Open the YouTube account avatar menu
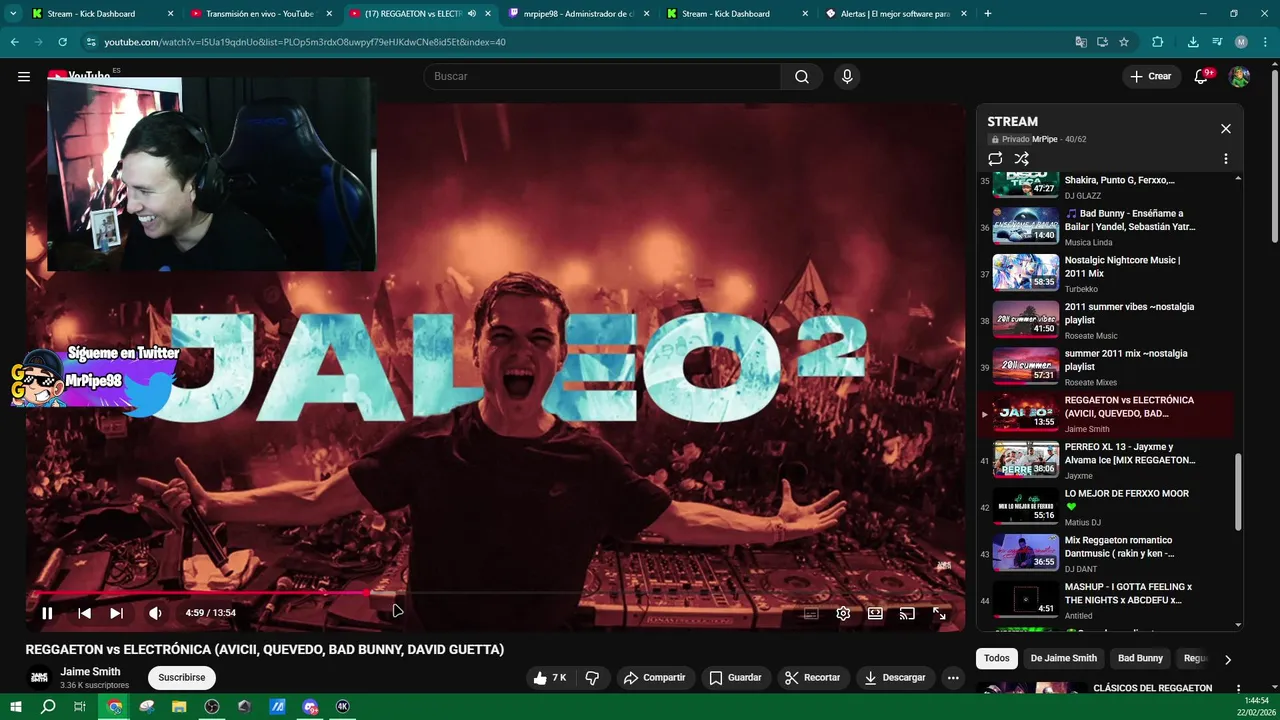1280x720 pixels. point(1239,76)
